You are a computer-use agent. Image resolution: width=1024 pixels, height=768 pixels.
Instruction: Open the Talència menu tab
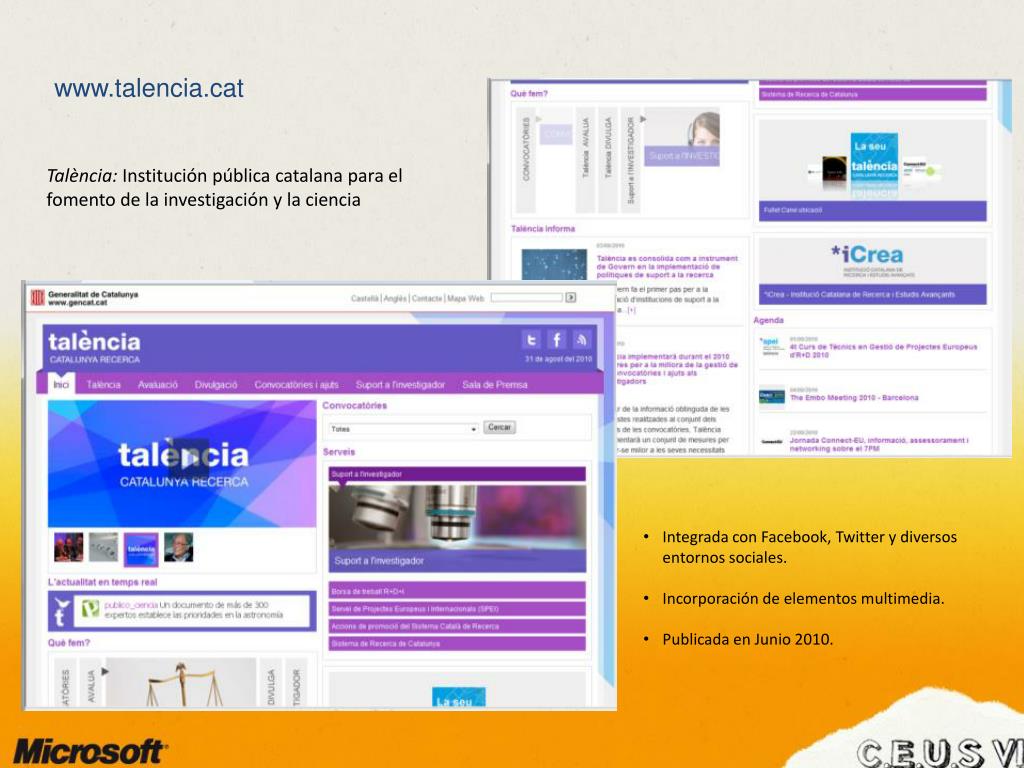(x=103, y=385)
